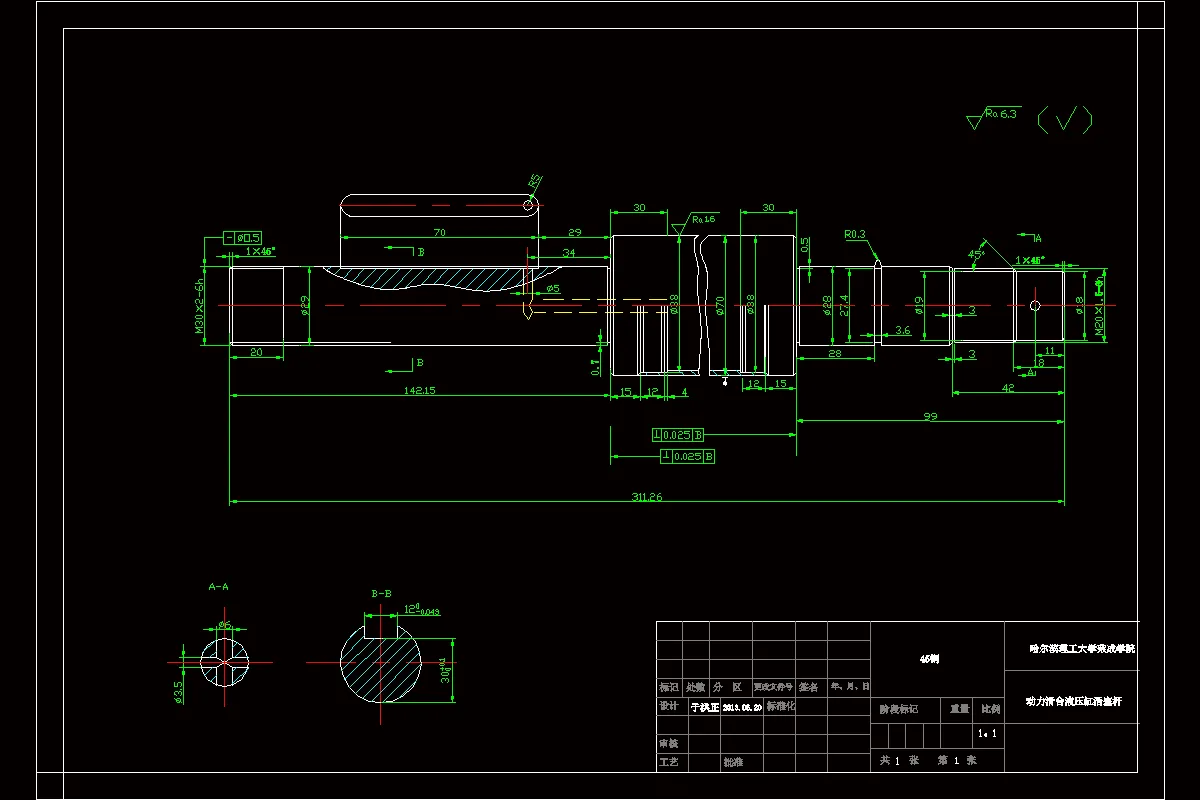Viewport: 1200px width, 800px height.
Task: Select the ø0.5 straightness tolerance frame
Action: pyautogui.click(x=242, y=238)
